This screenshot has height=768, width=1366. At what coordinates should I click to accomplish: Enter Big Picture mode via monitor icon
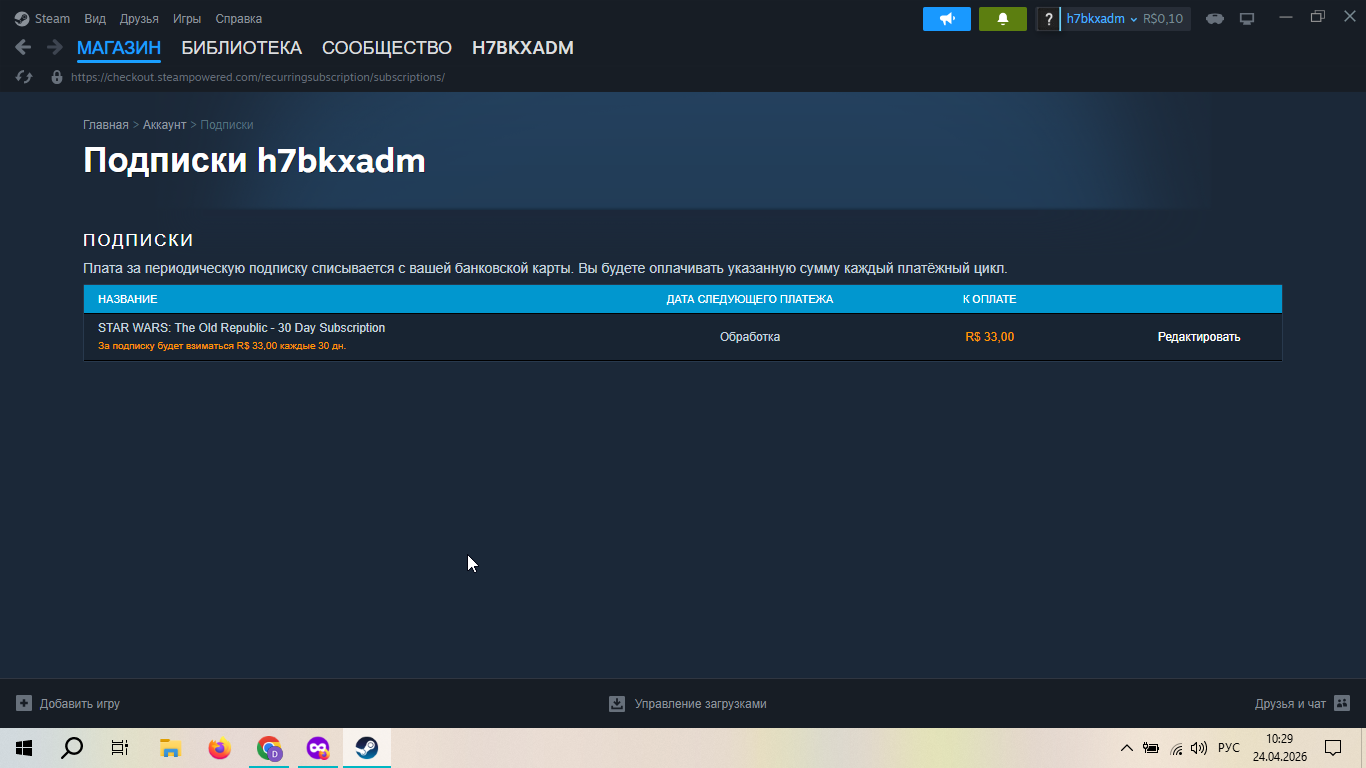(1247, 19)
